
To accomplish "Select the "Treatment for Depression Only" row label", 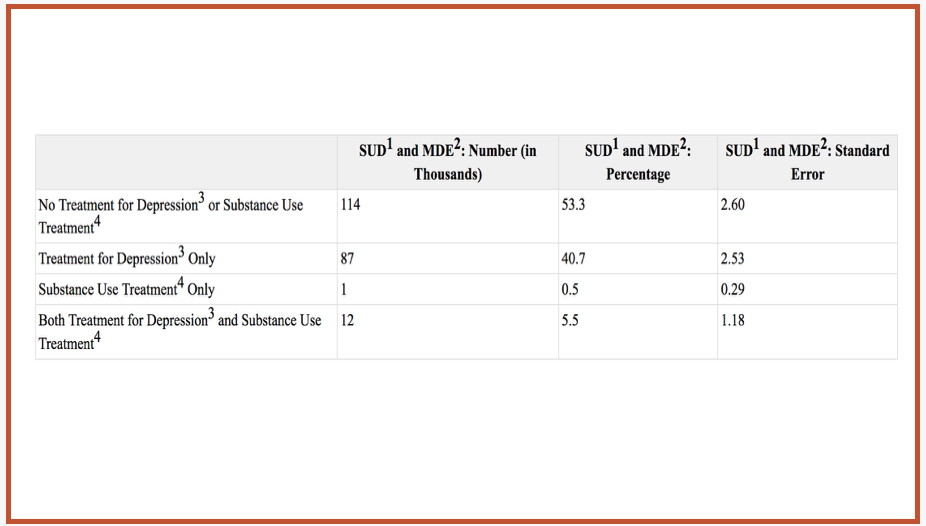I will click(x=187, y=259).
